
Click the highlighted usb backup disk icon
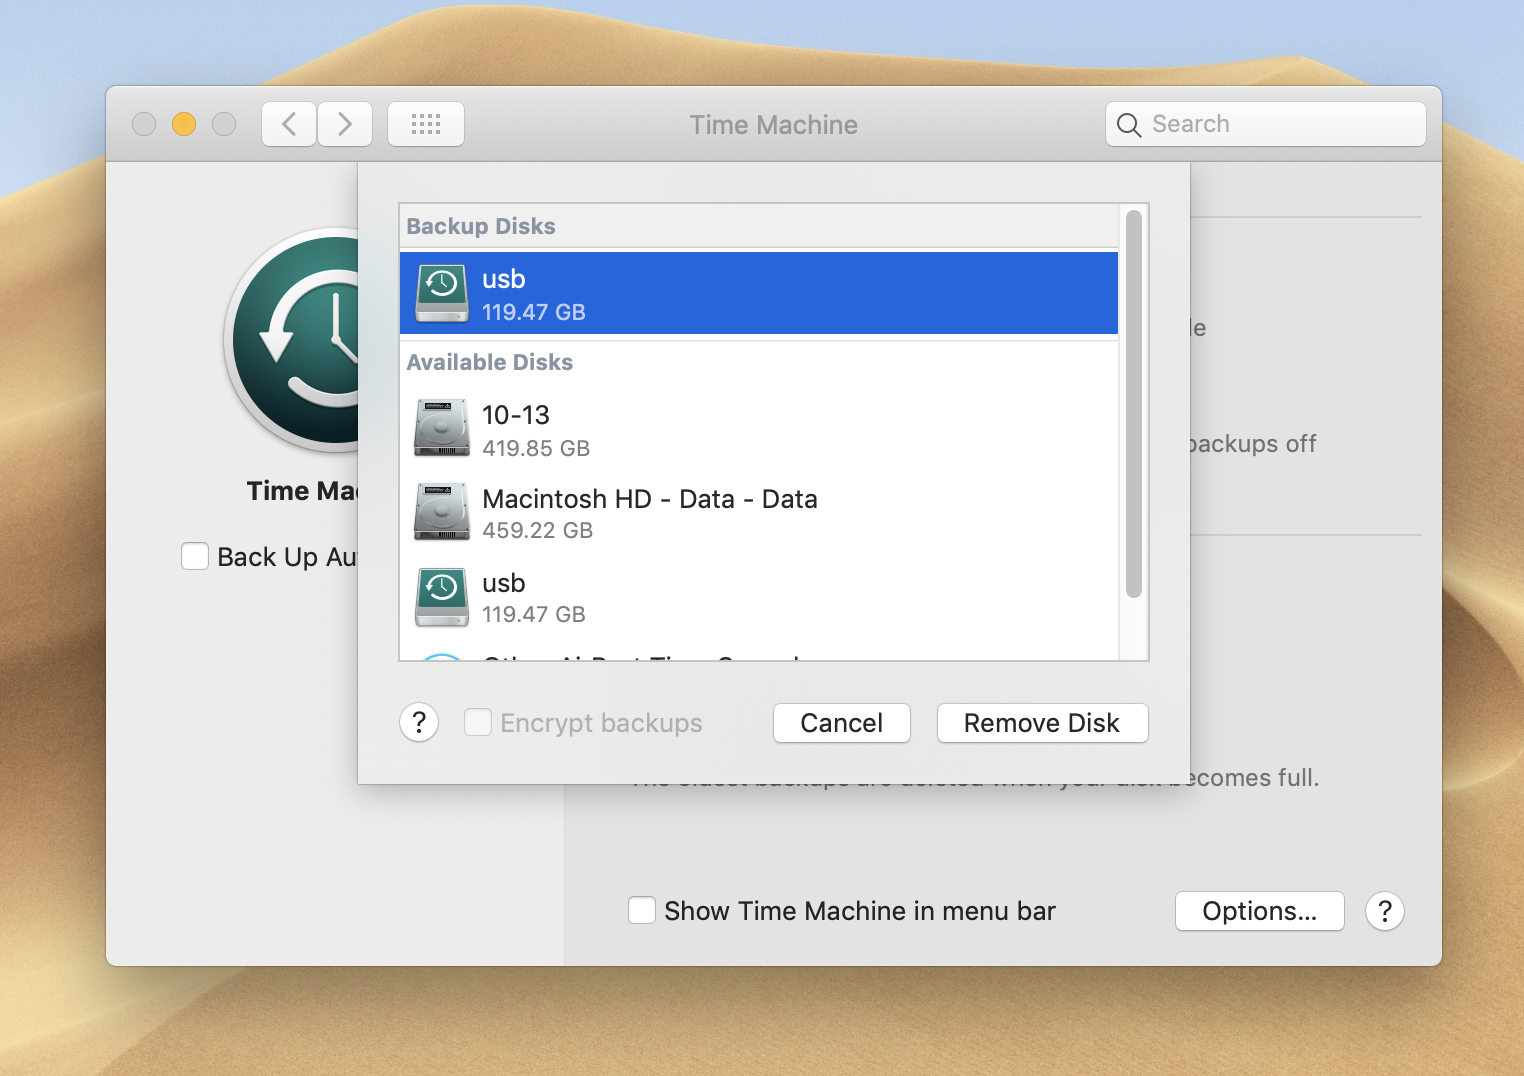pos(442,293)
